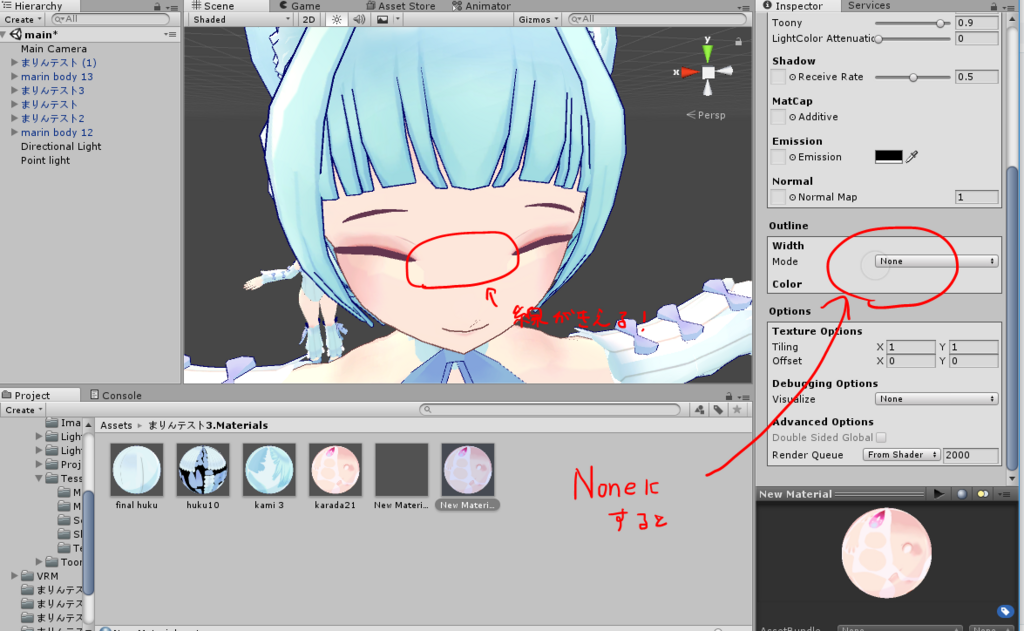Viewport: 1024px width, 631px height.
Task: Select the dark empty New Material thumbnail
Action: pos(402,470)
